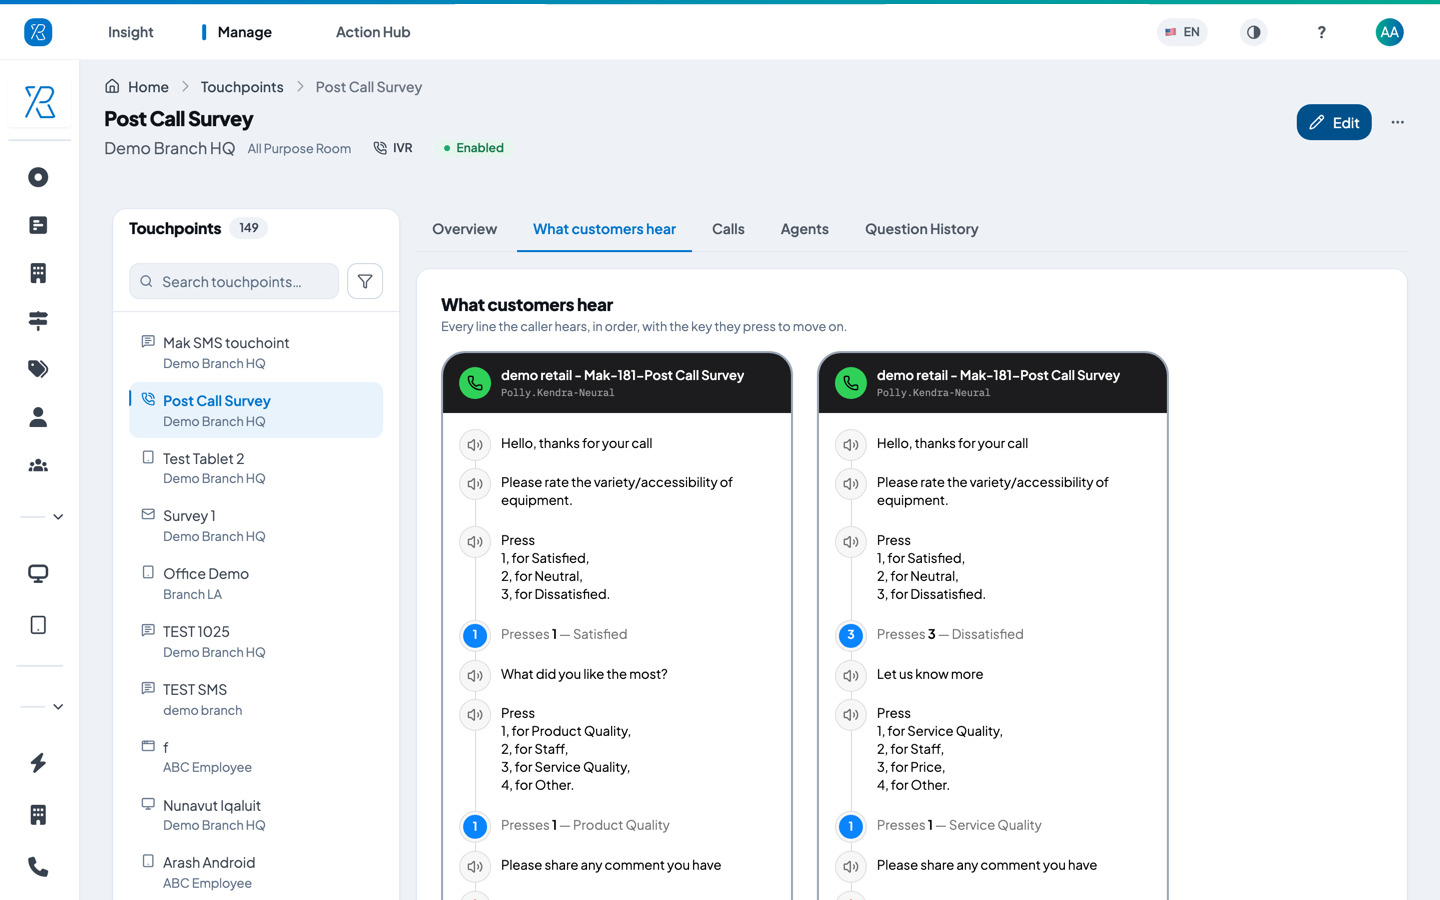
Task: Select the Office Demo touchpoint
Action: (x=256, y=583)
